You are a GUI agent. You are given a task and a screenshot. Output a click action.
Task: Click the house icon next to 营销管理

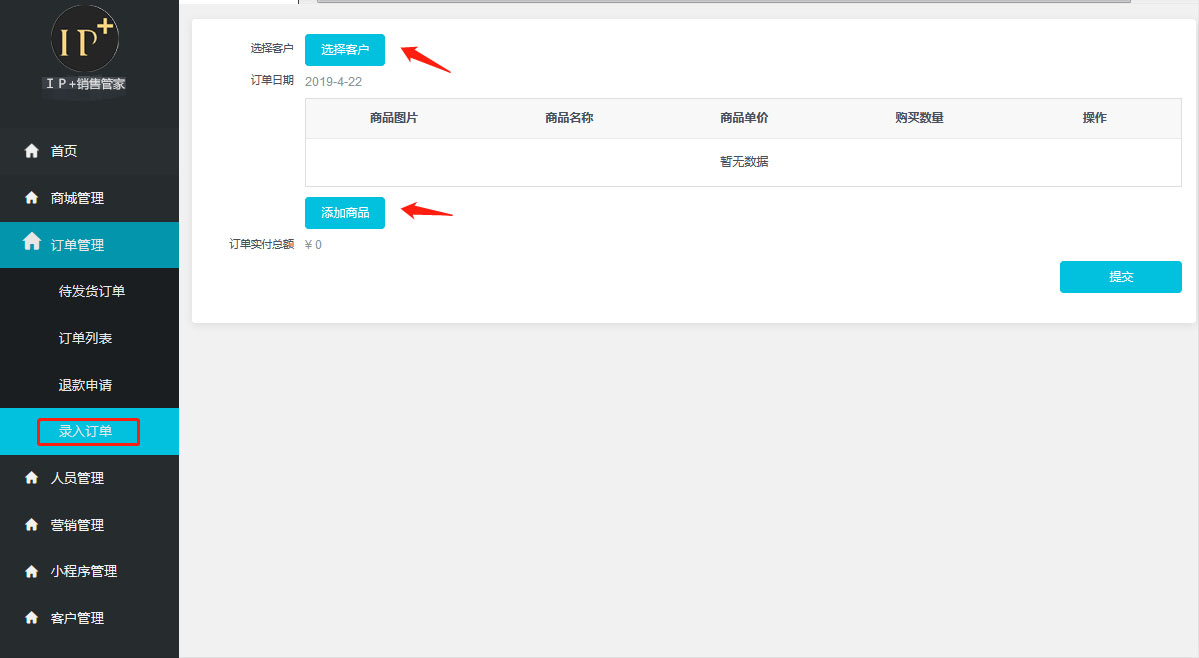click(31, 525)
